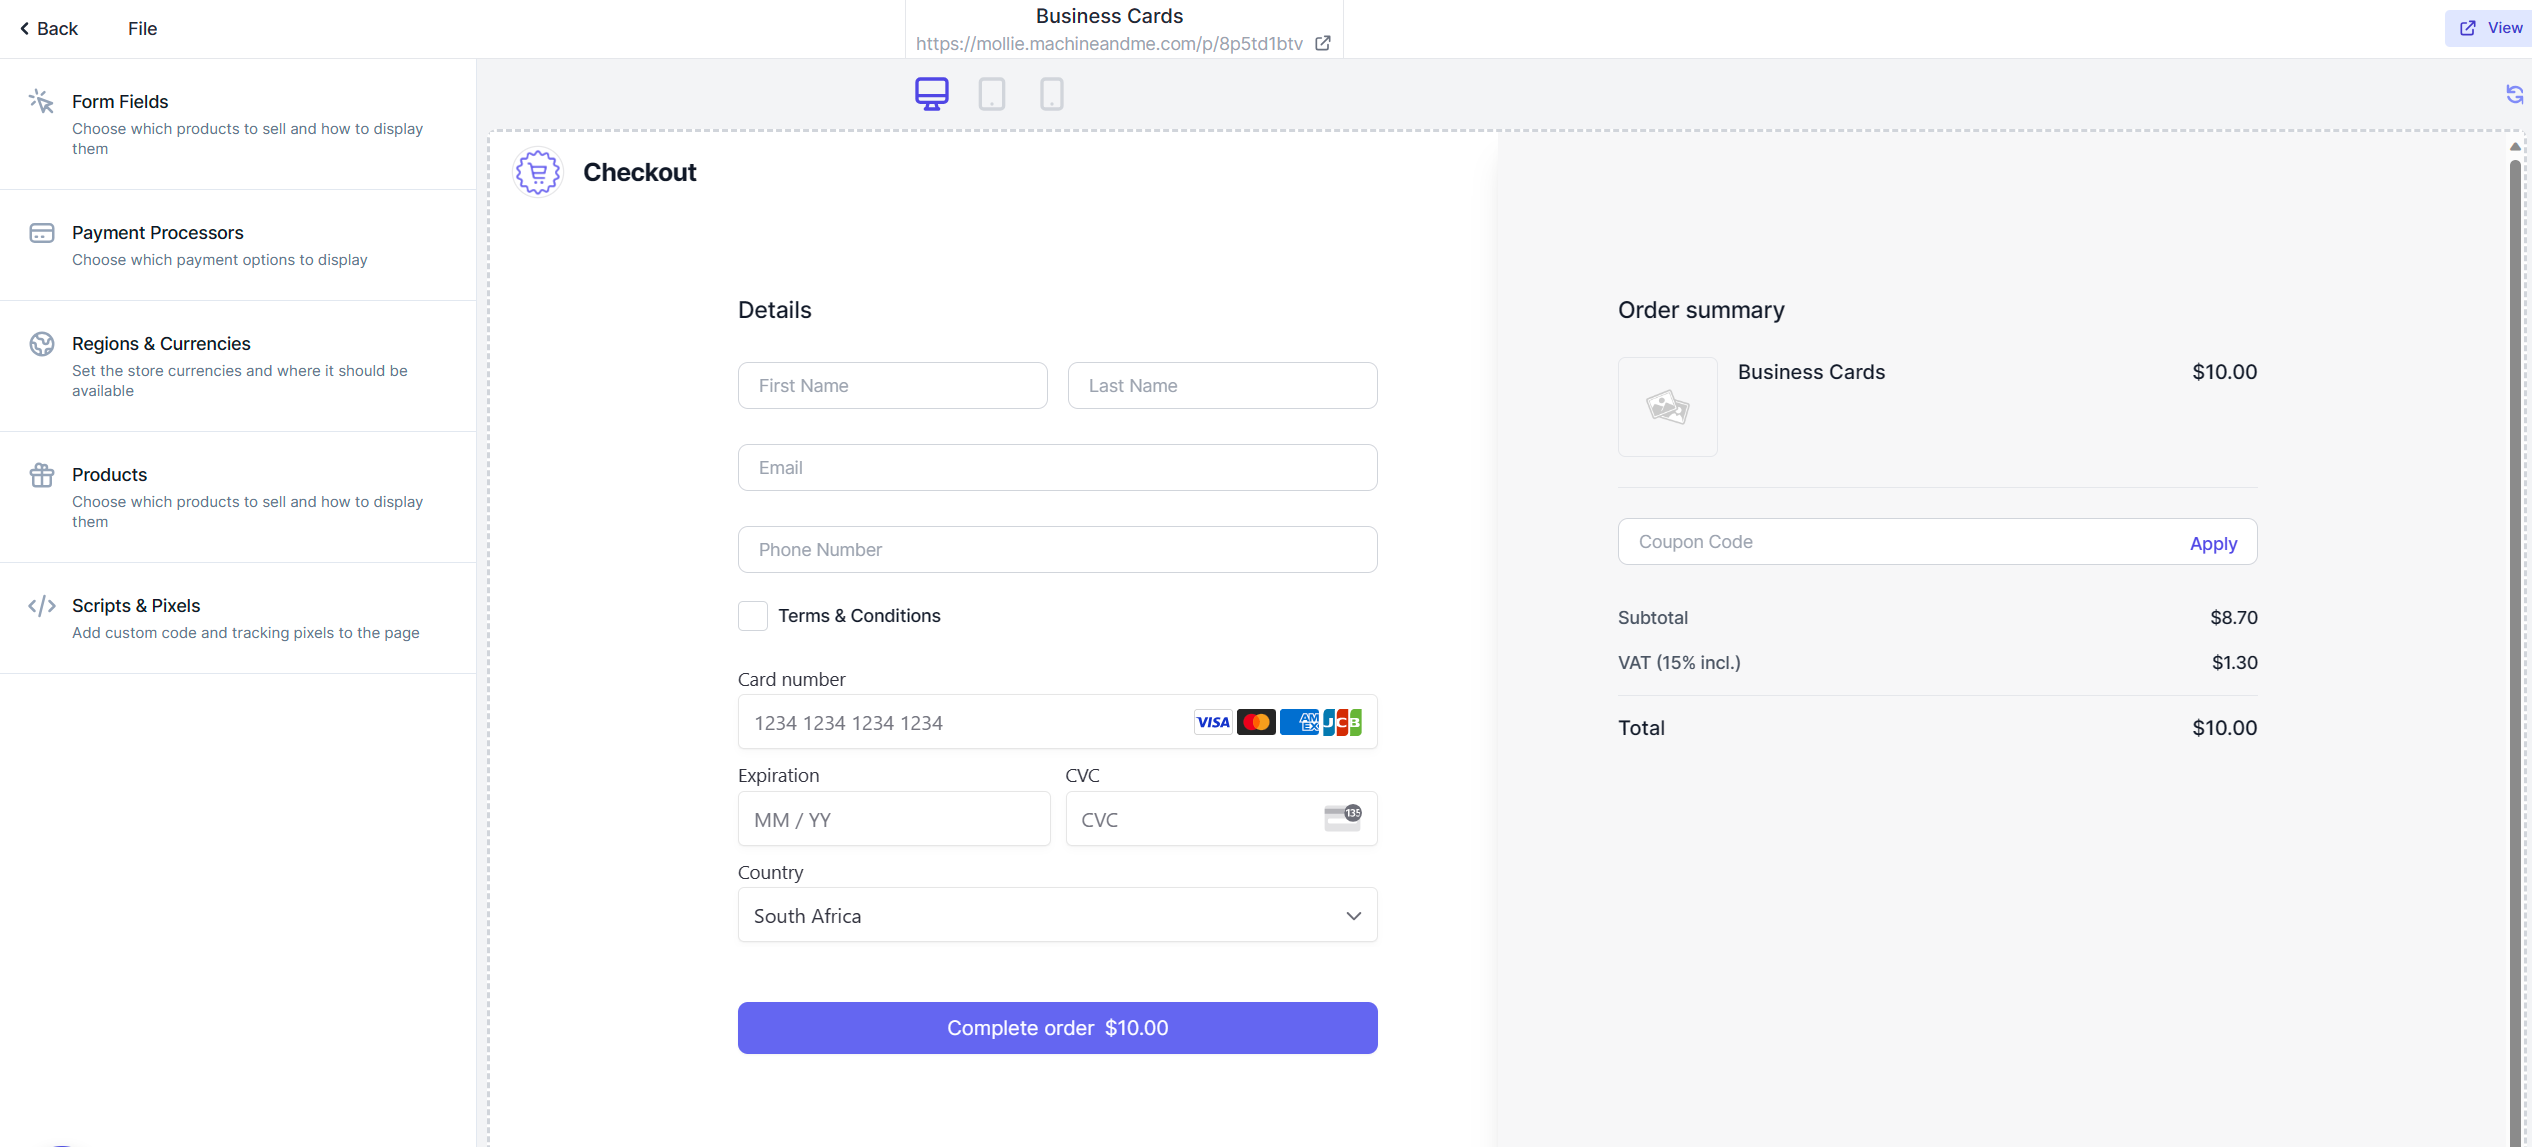
Task: Click Complete order $10.00 button
Action: click(x=1058, y=1026)
